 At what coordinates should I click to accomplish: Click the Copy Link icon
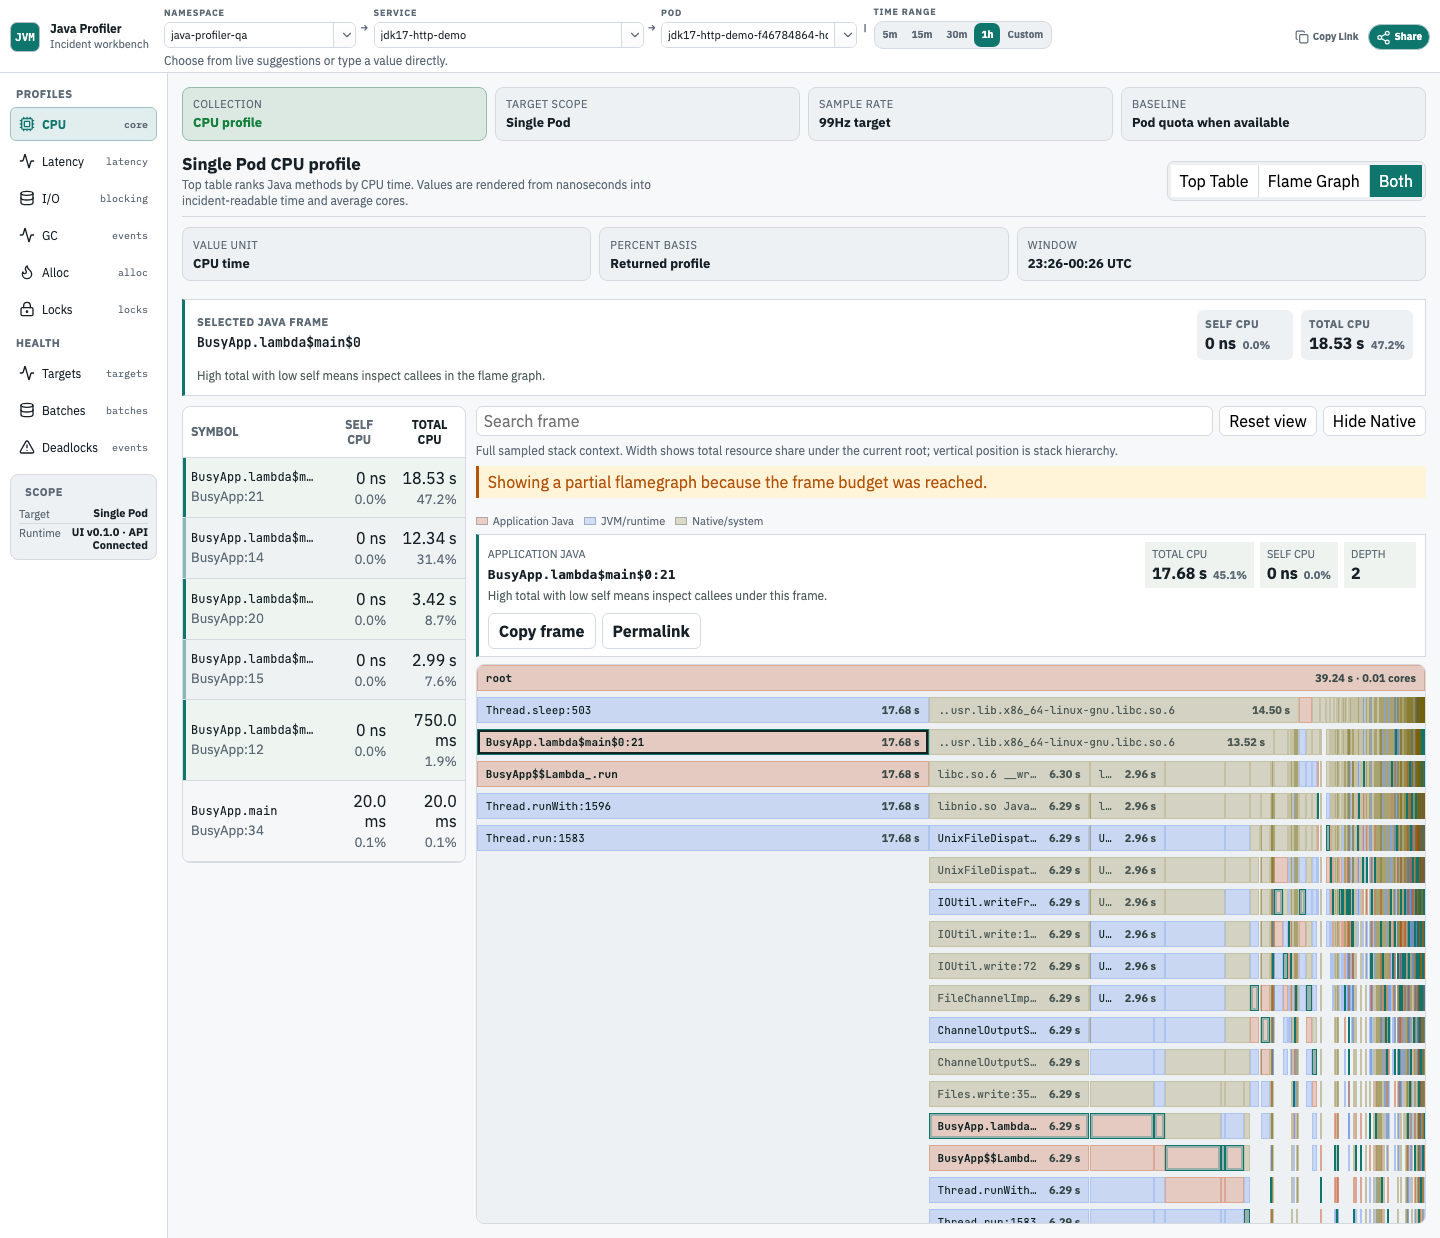coord(1301,37)
